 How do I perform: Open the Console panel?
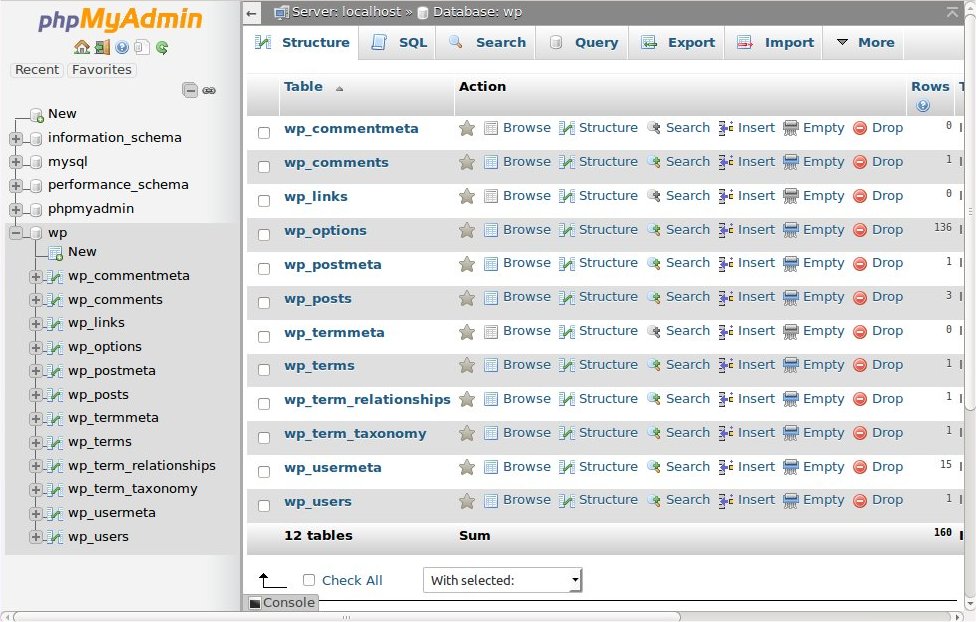[282, 603]
